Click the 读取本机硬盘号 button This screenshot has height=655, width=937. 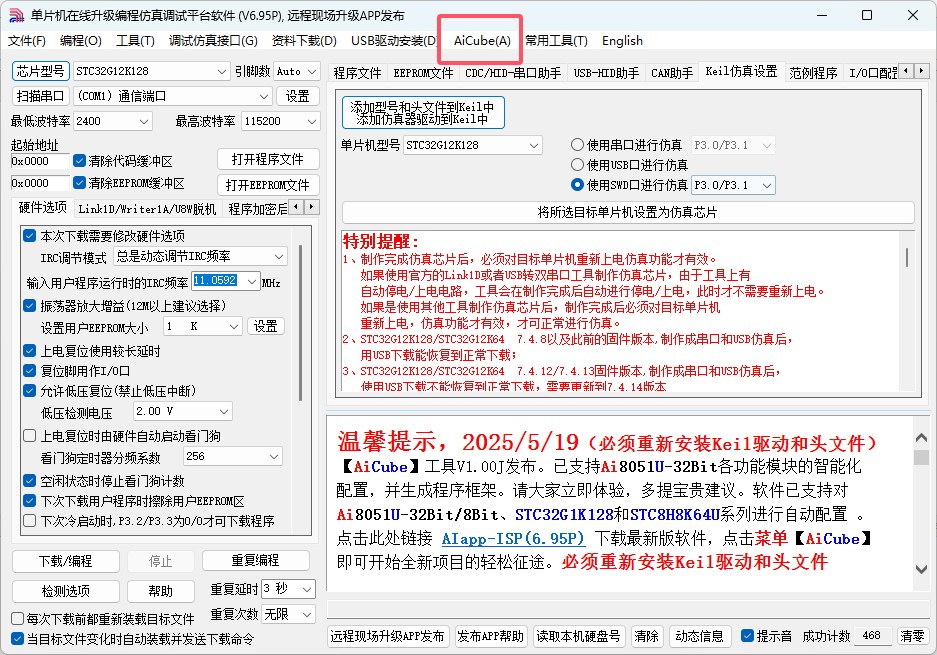(x=578, y=636)
